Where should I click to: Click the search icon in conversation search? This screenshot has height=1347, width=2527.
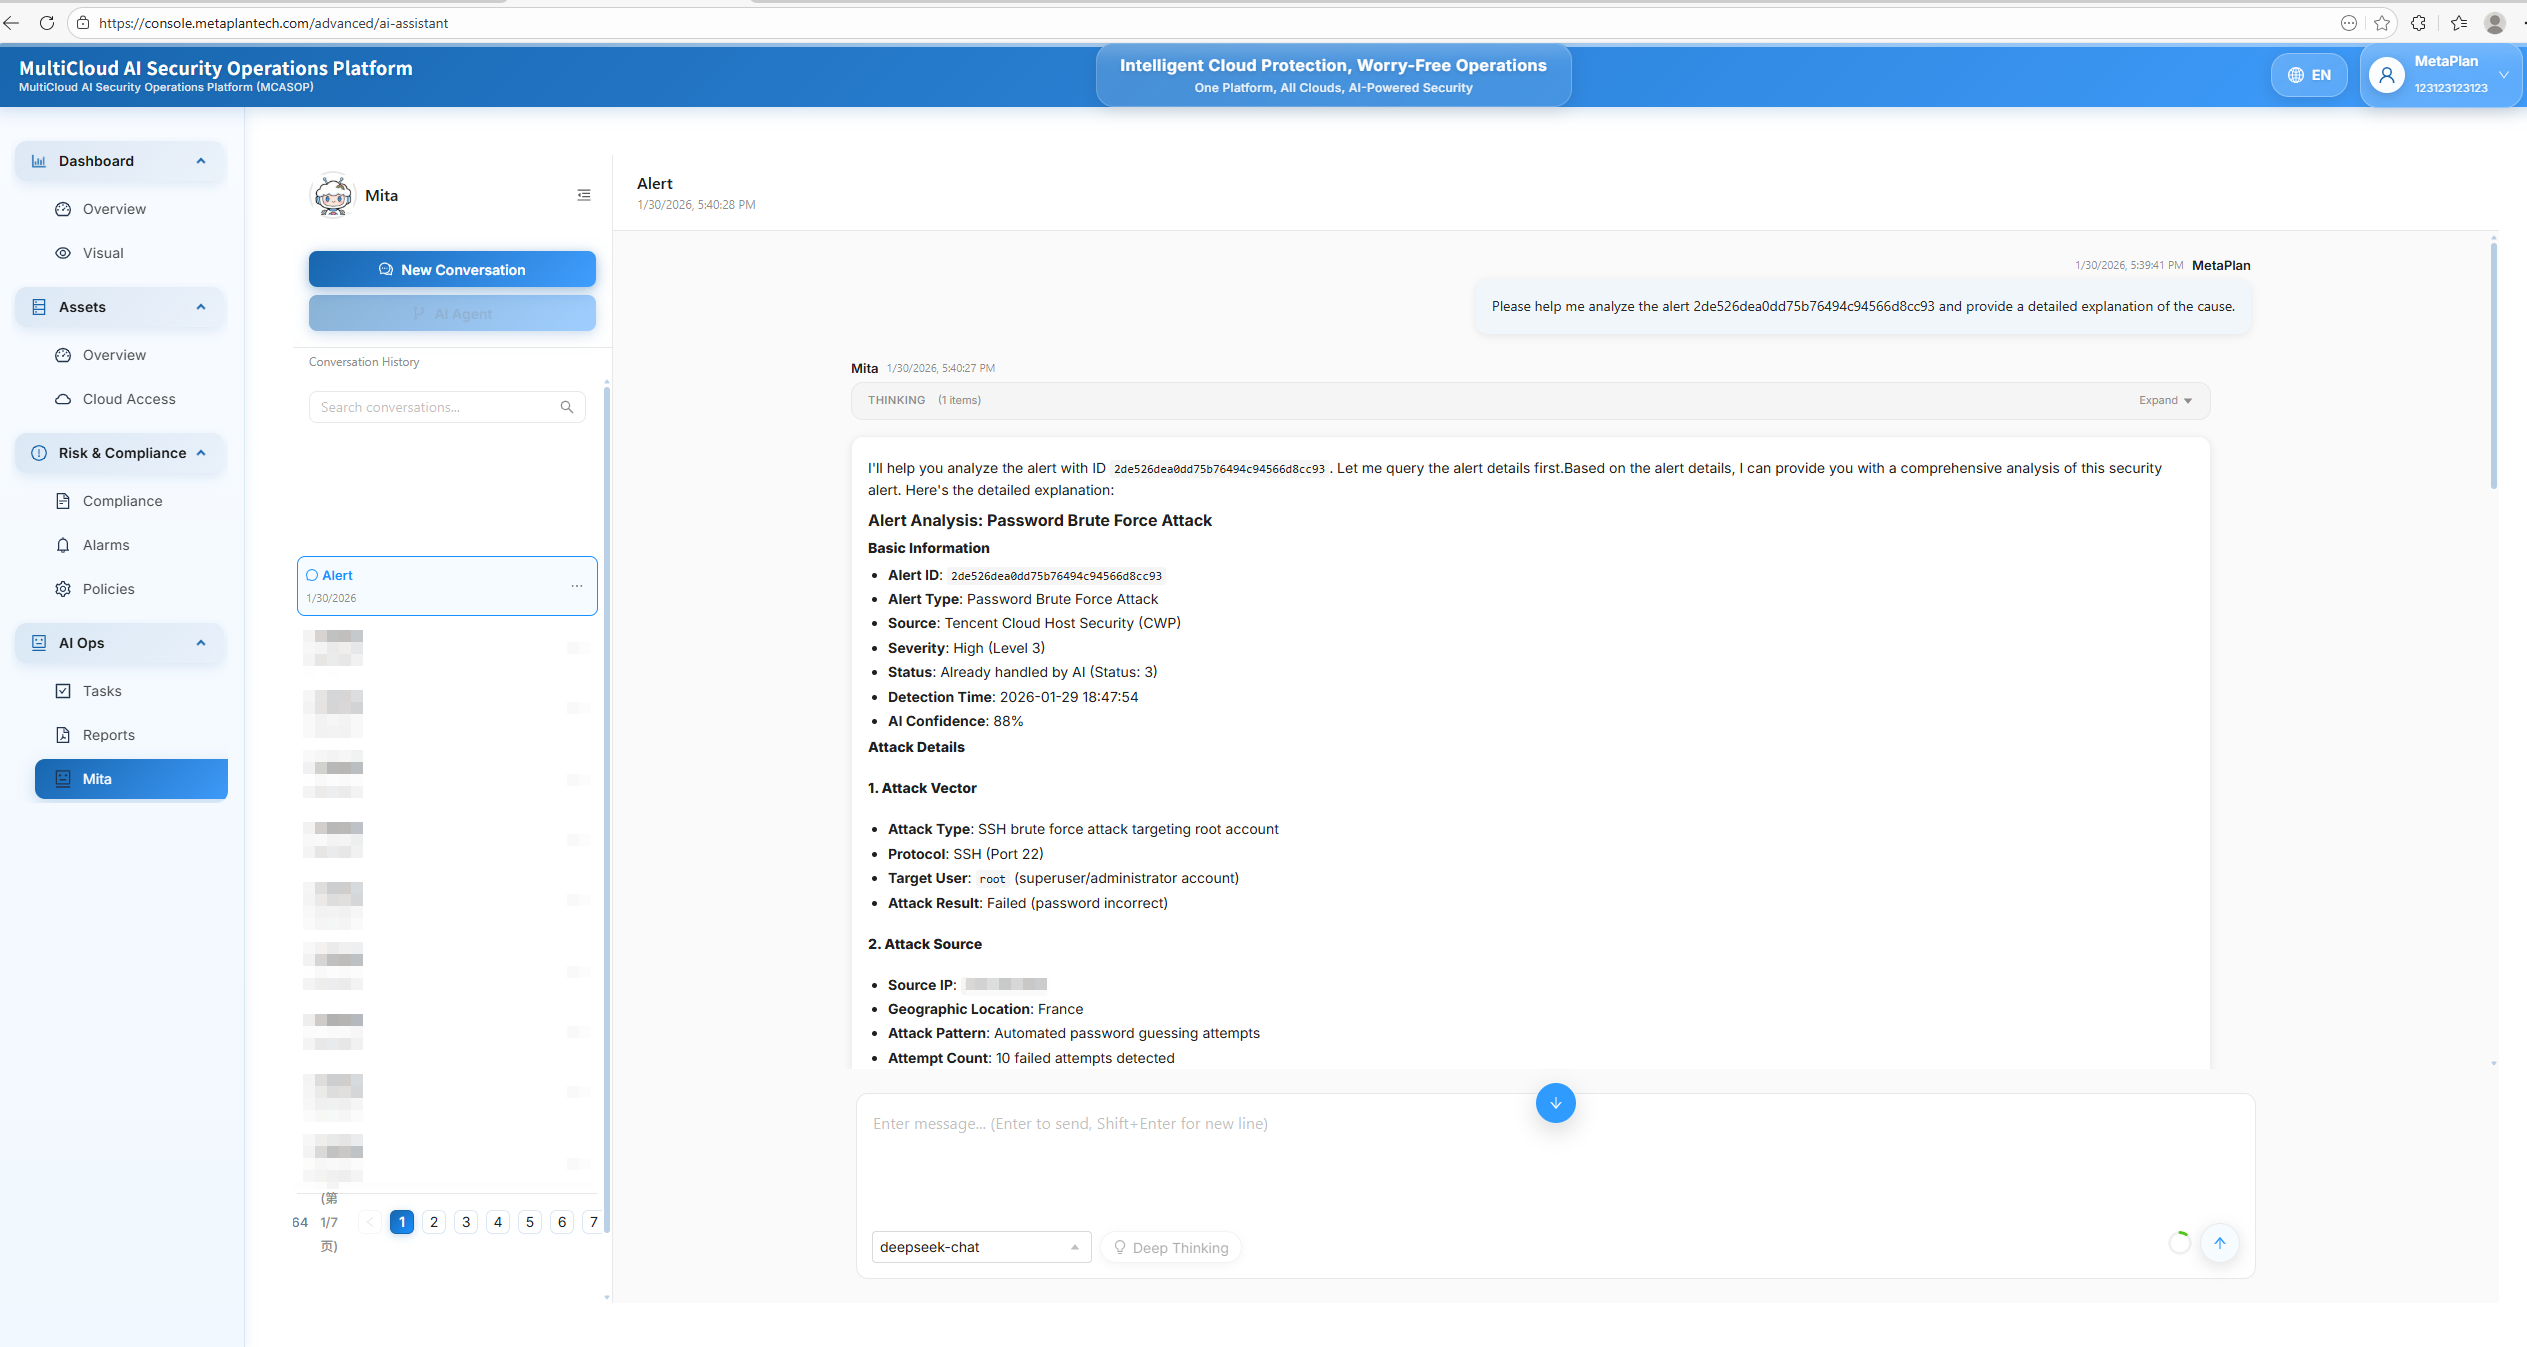(x=566, y=406)
